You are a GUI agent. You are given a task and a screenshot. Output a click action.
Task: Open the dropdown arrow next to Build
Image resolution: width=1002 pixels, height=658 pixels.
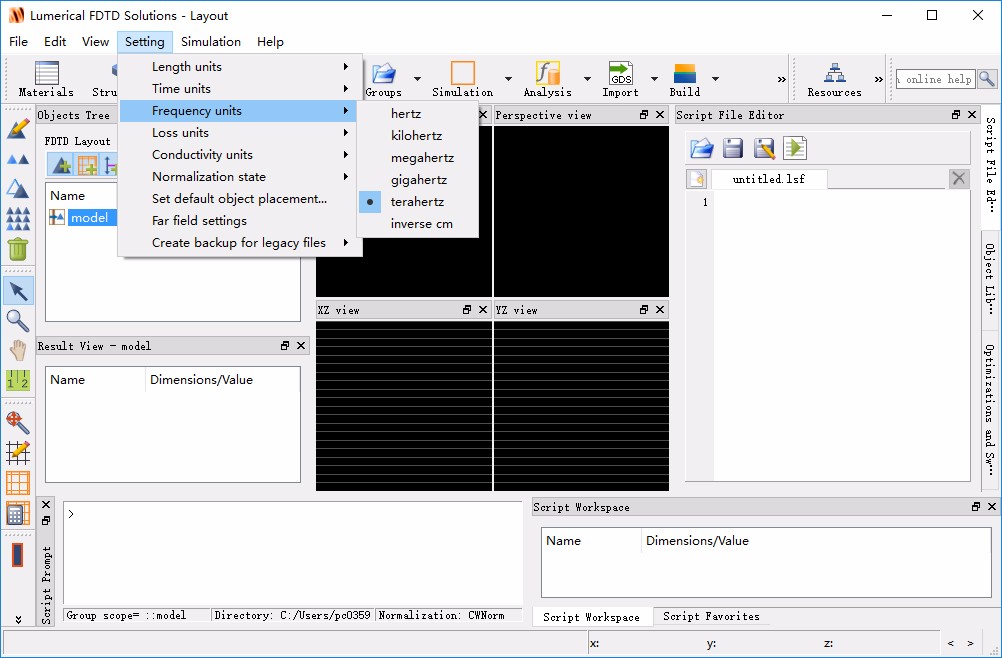click(x=715, y=79)
